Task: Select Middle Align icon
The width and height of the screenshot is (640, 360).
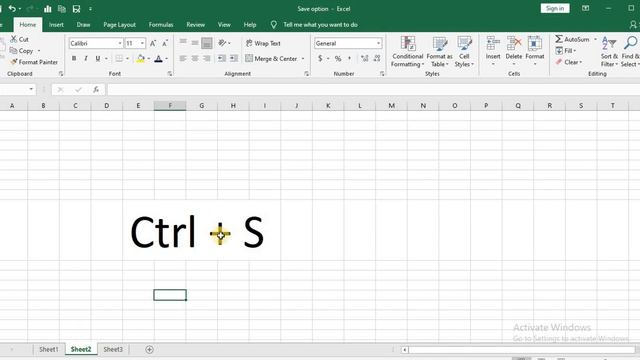Action: point(195,42)
